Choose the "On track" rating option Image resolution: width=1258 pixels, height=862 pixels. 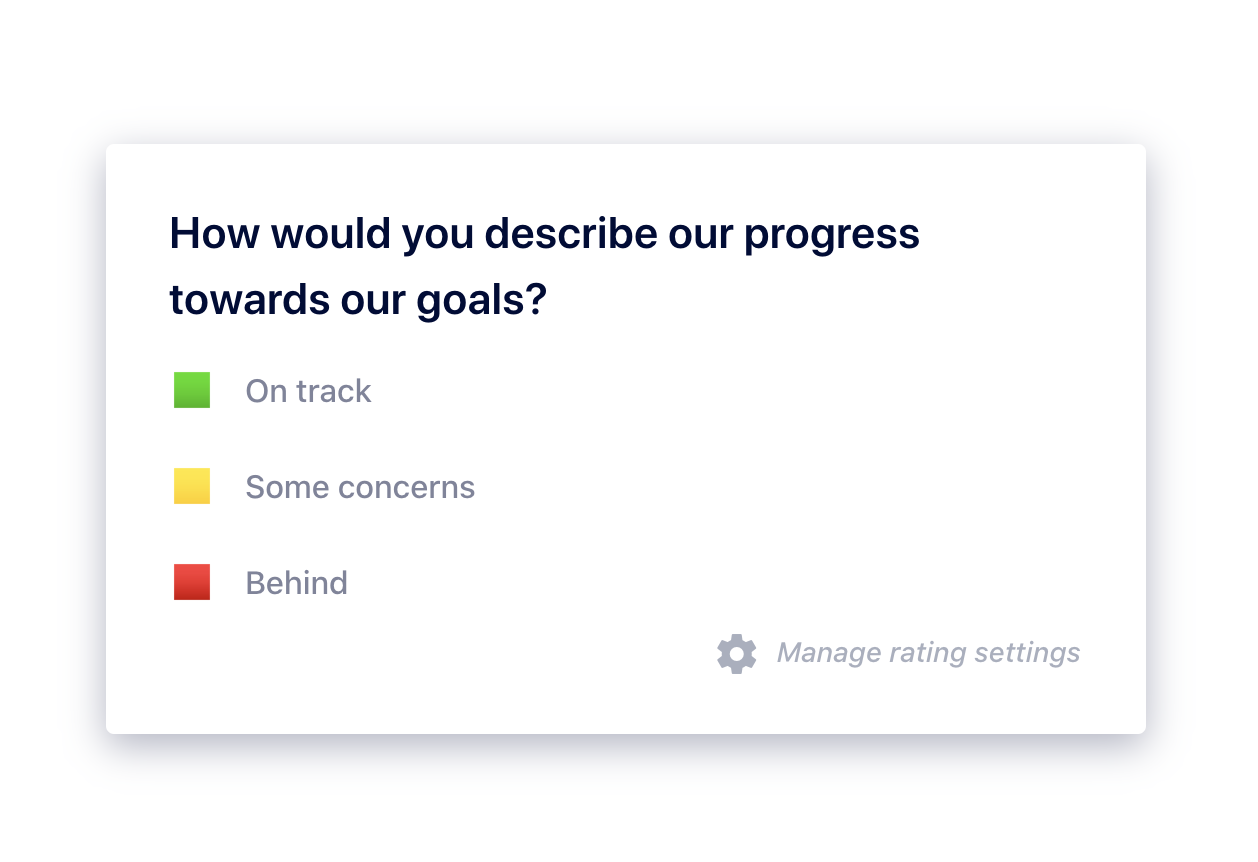[273, 390]
